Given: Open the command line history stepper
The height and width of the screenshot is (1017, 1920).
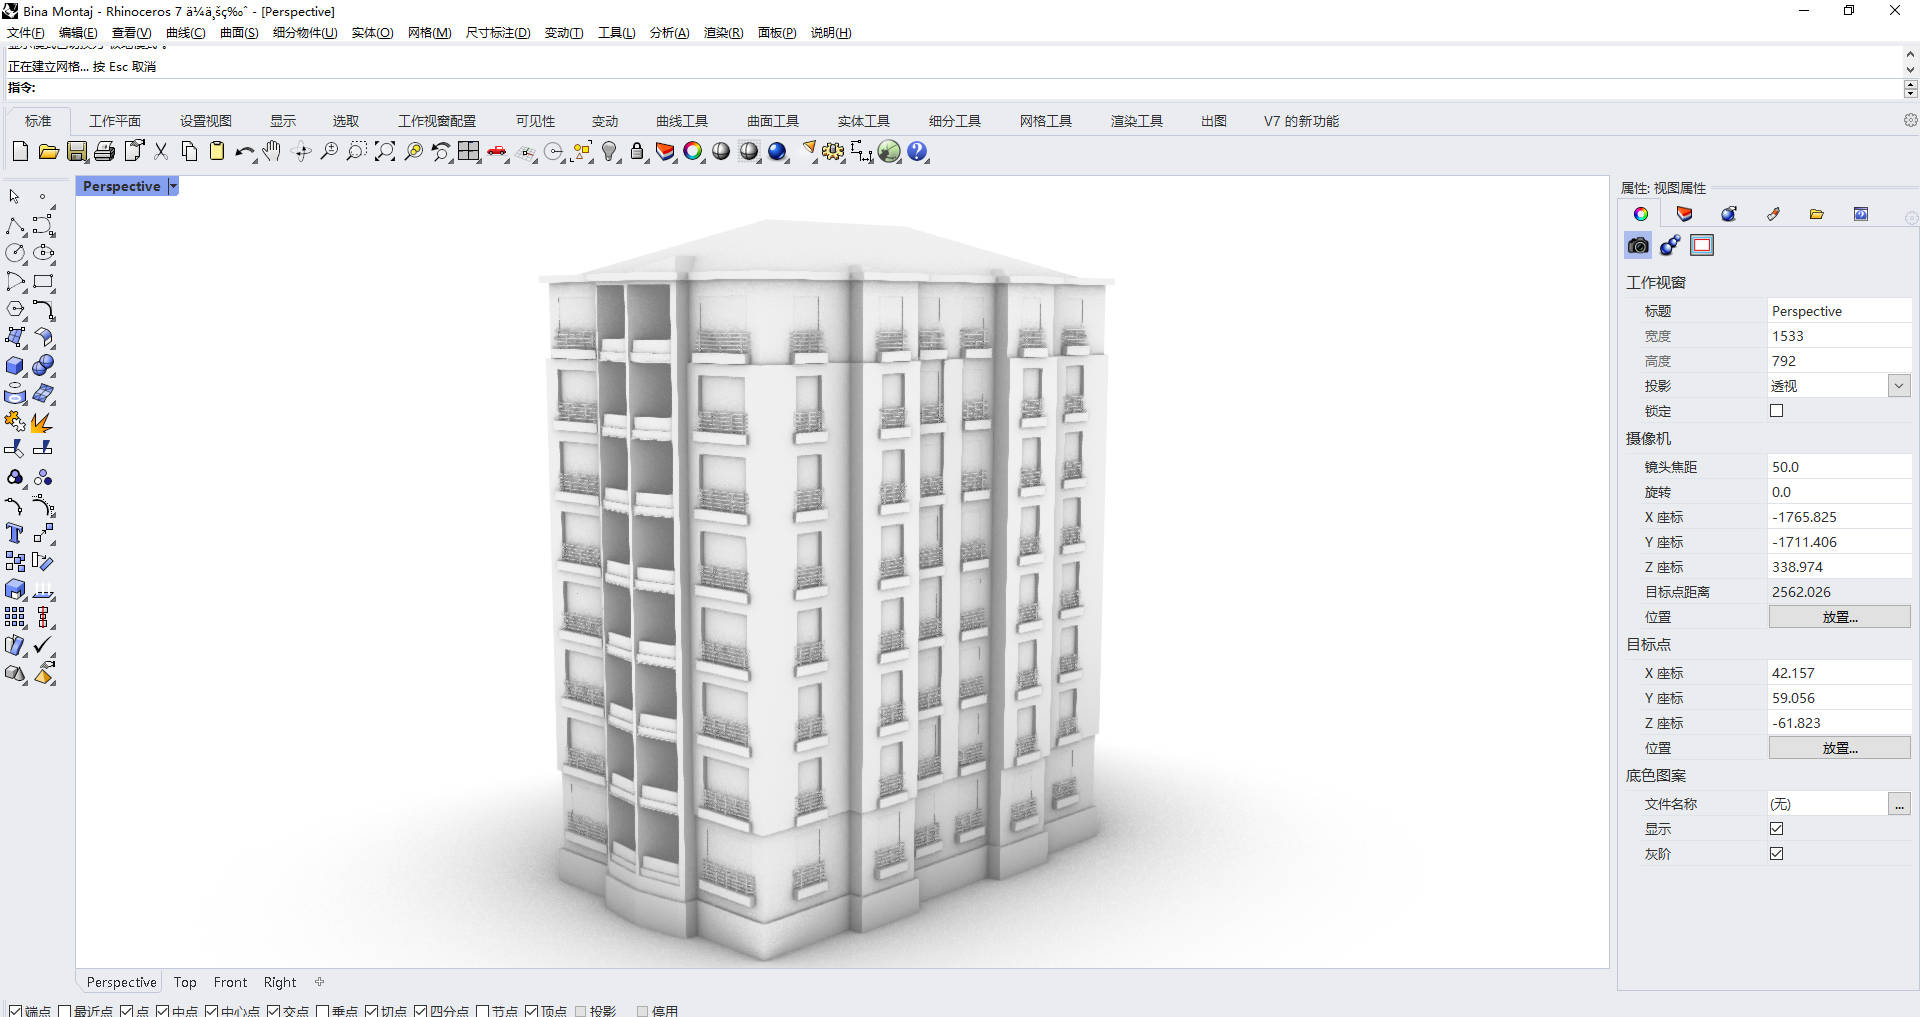Looking at the screenshot, I should click(x=1910, y=89).
